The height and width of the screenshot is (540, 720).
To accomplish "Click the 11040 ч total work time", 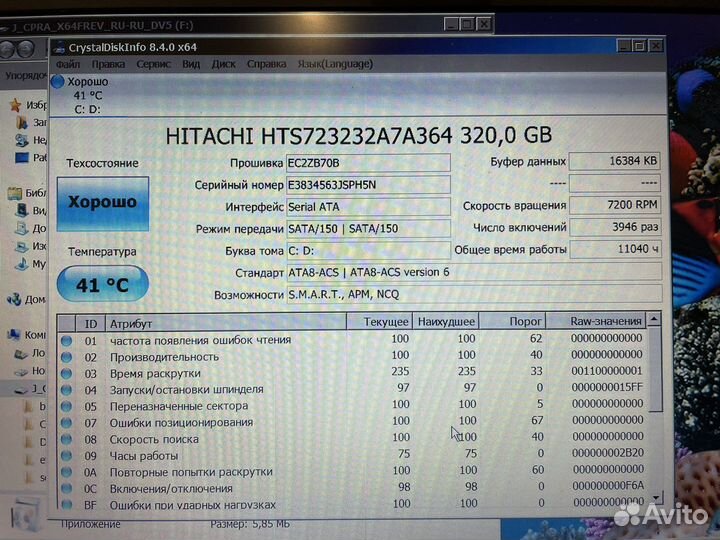I will click(615, 249).
